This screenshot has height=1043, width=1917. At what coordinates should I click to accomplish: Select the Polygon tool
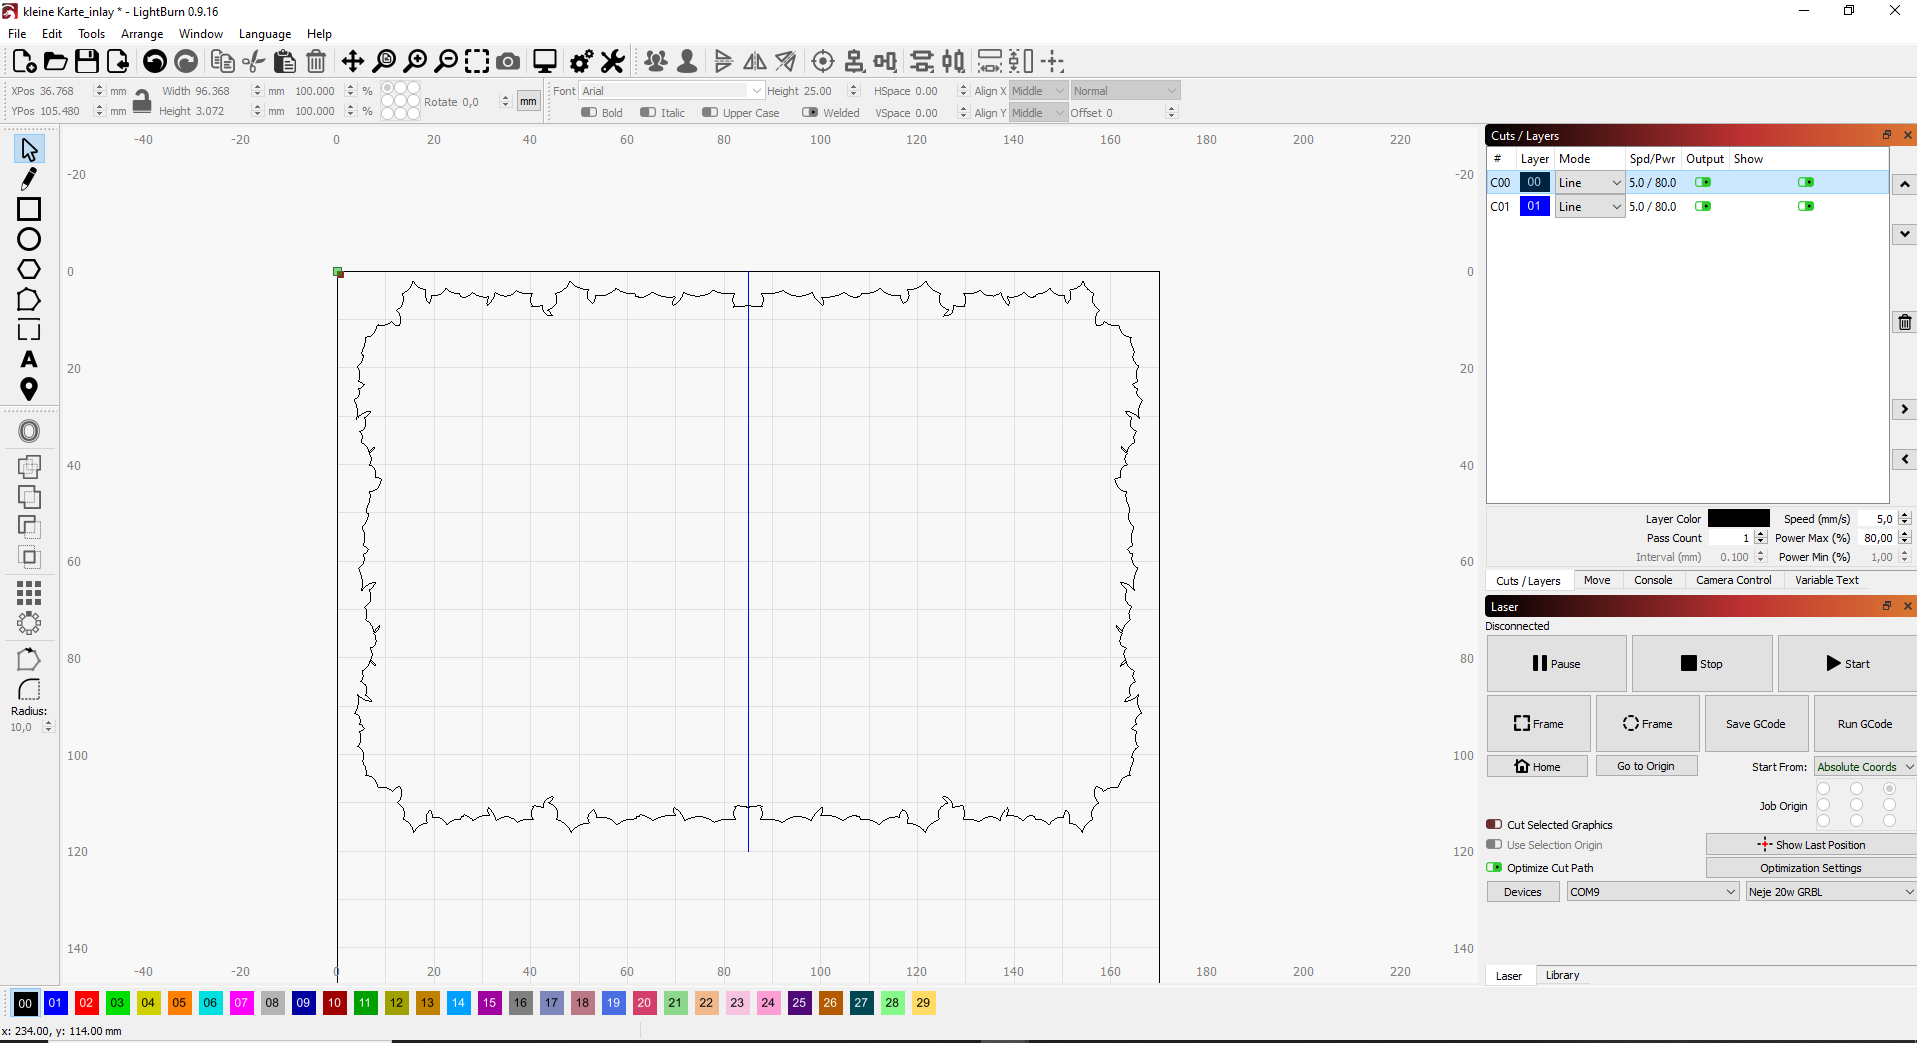coord(29,269)
